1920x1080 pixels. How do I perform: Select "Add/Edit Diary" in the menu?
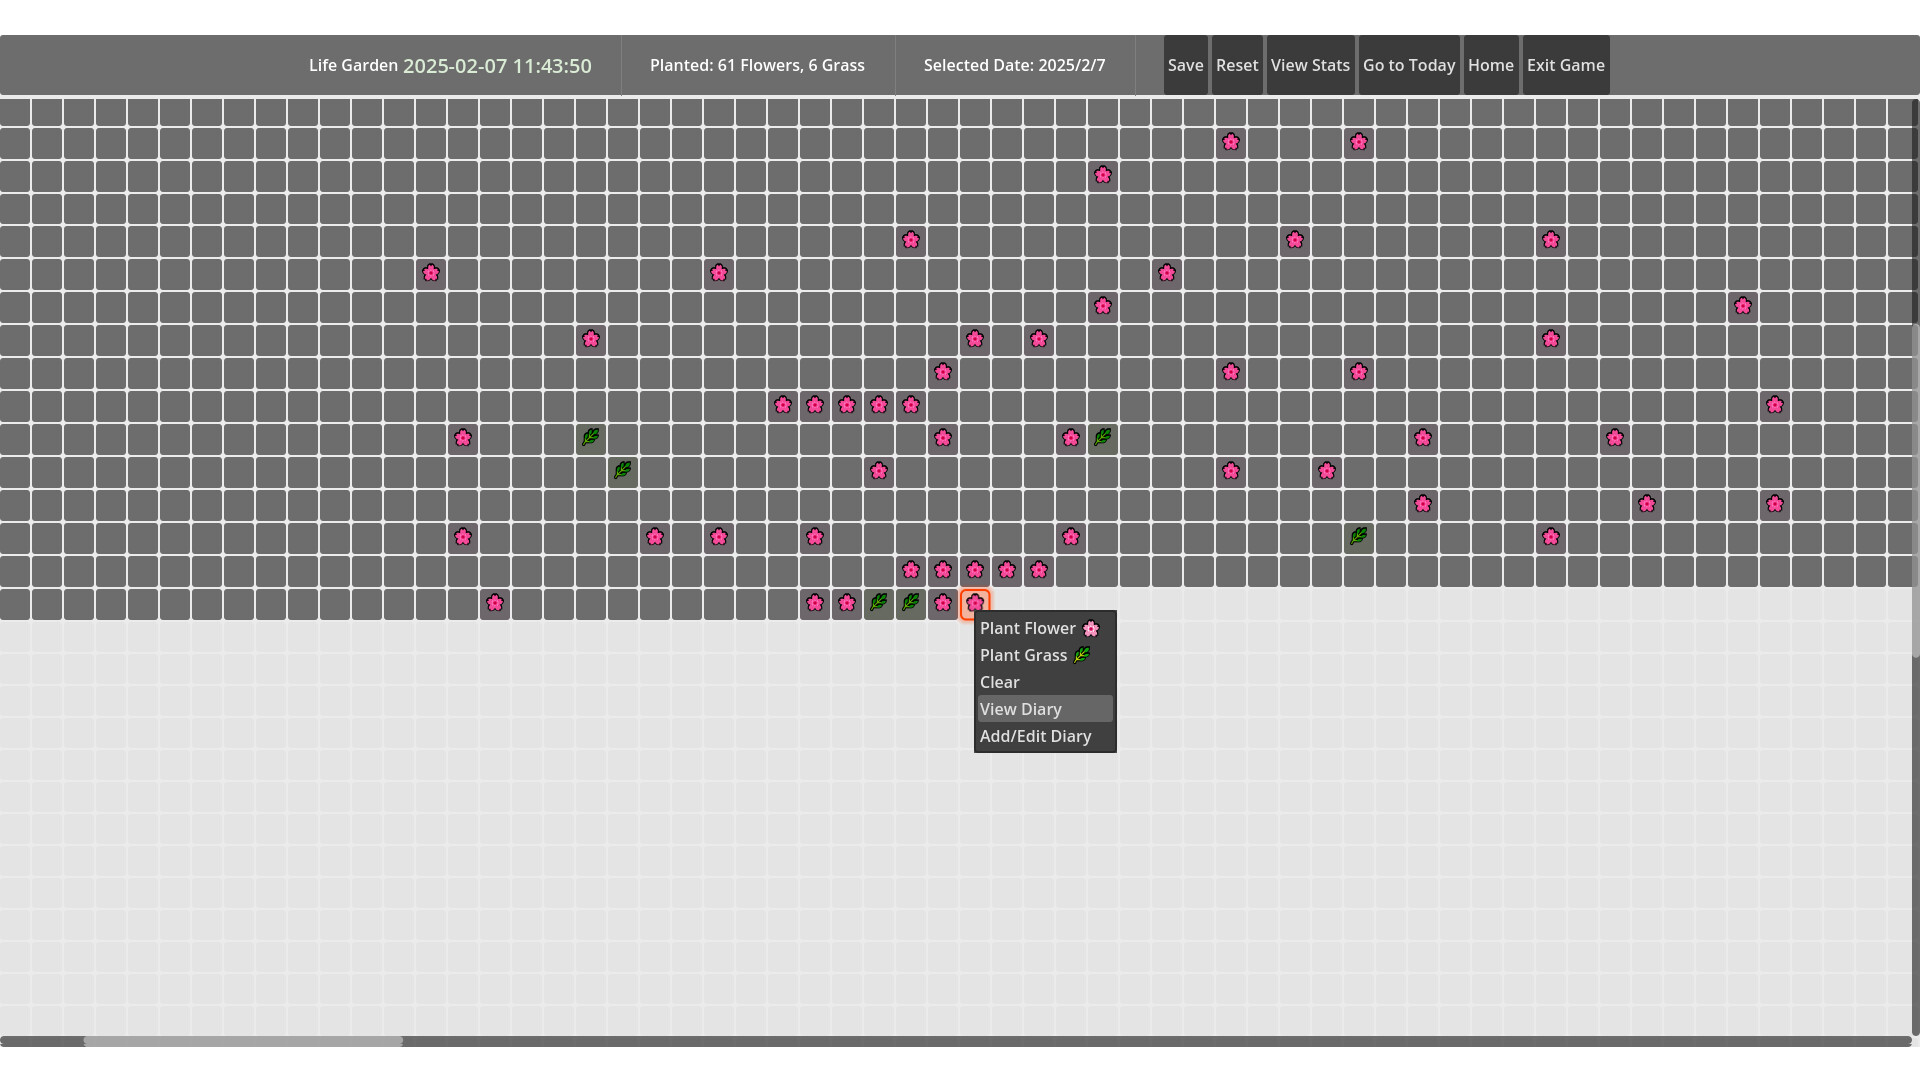pos(1035,736)
